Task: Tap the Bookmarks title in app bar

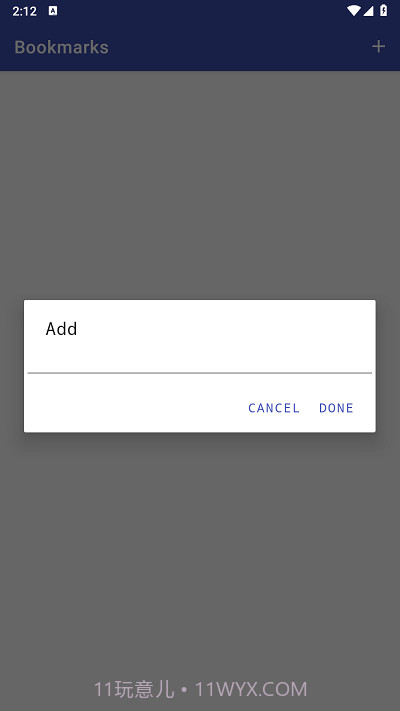Action: [x=61, y=47]
